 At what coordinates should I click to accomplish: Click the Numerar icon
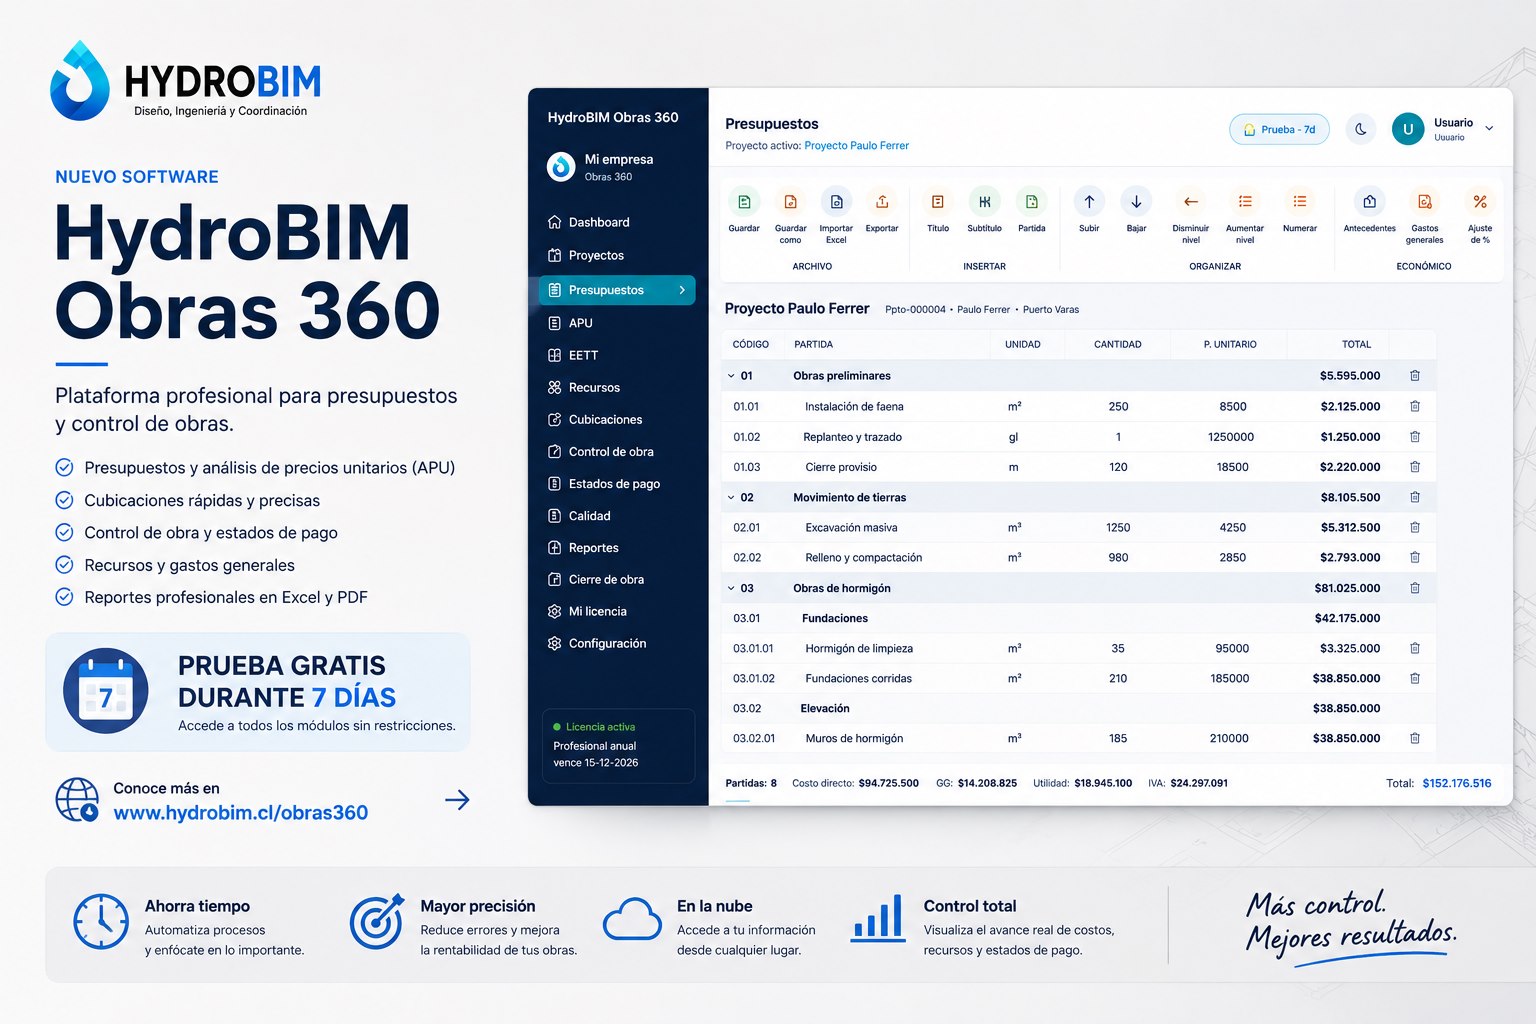(1300, 202)
